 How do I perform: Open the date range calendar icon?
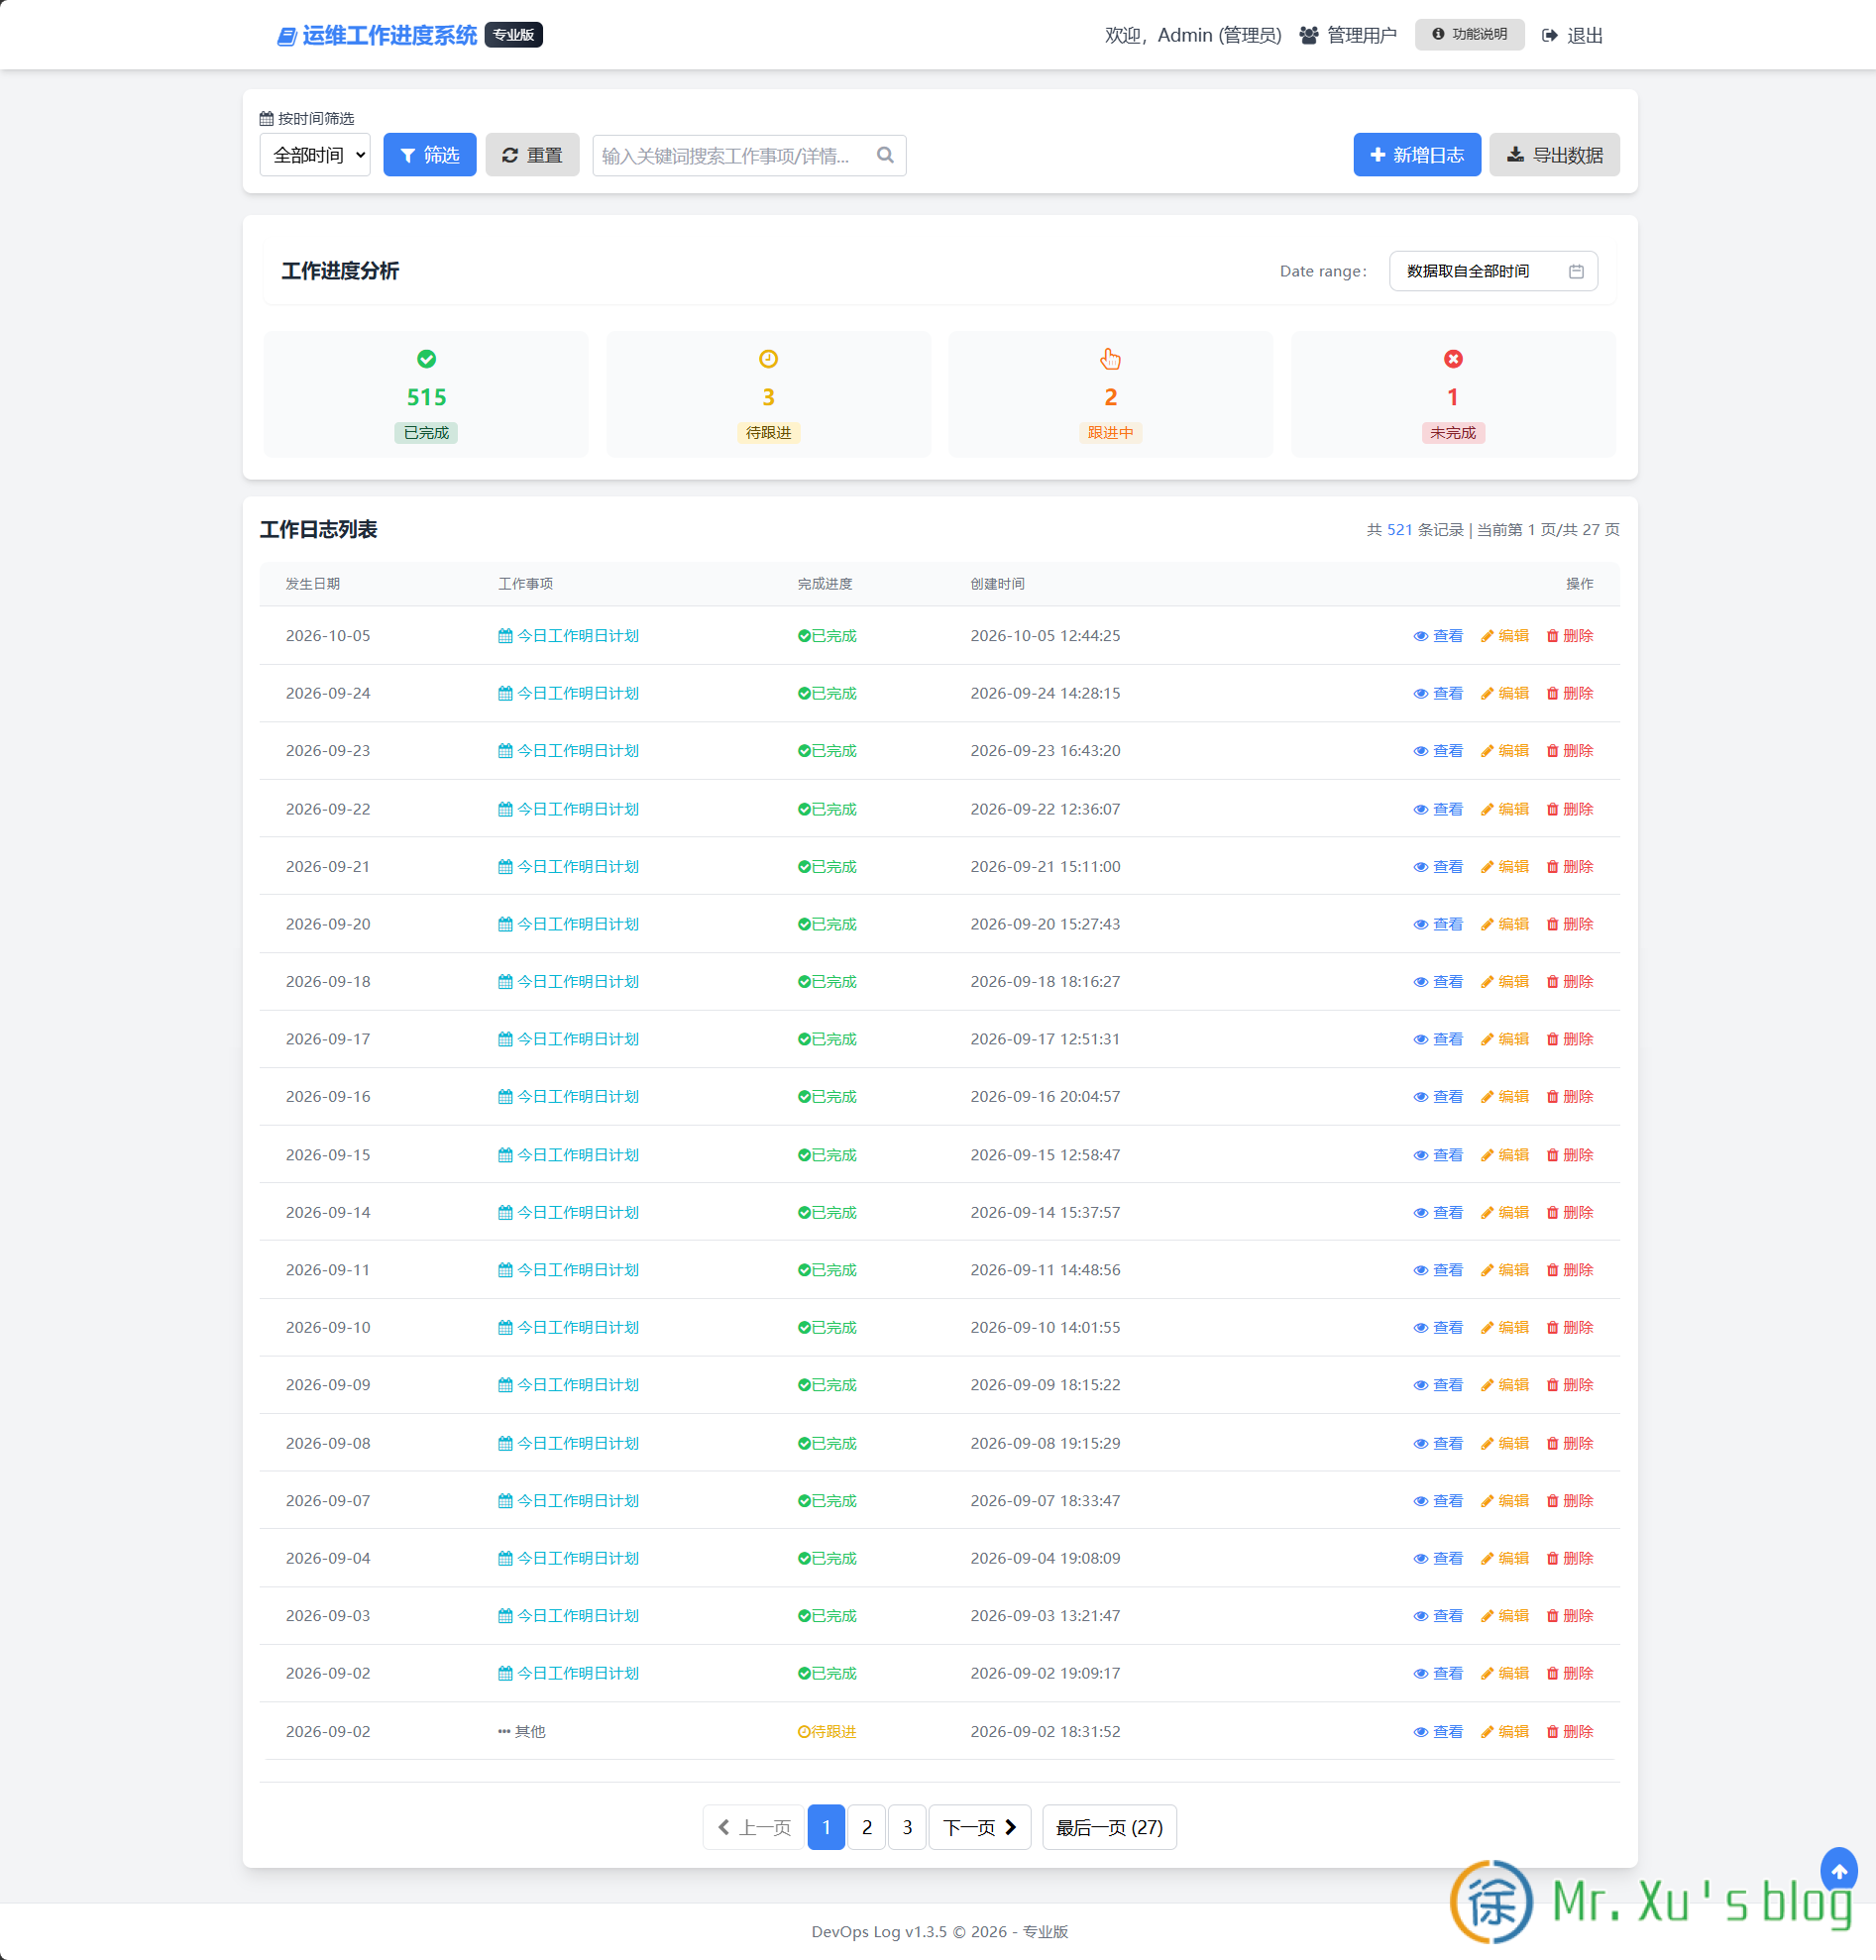[x=1576, y=271]
